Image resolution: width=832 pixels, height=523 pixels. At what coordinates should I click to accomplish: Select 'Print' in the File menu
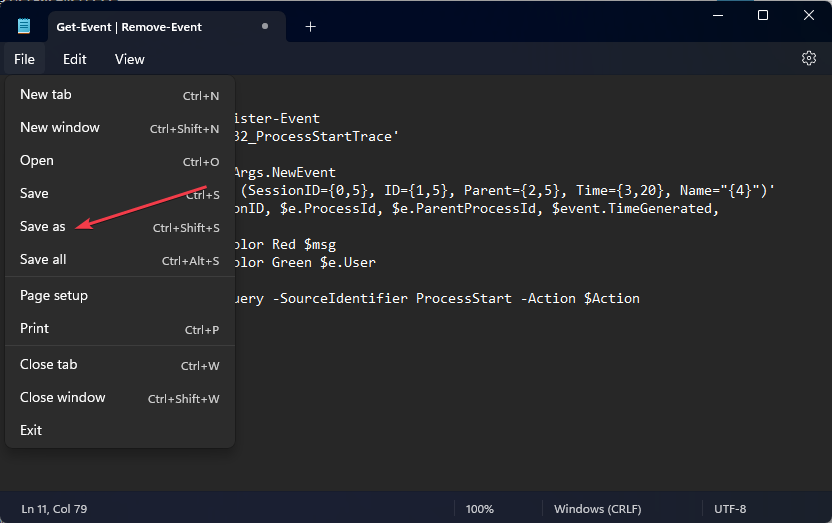35,329
